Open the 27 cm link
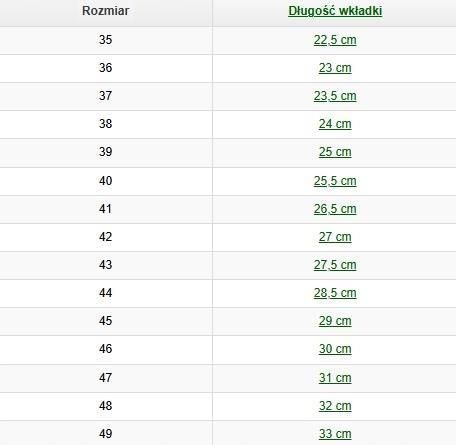 [x=335, y=237]
